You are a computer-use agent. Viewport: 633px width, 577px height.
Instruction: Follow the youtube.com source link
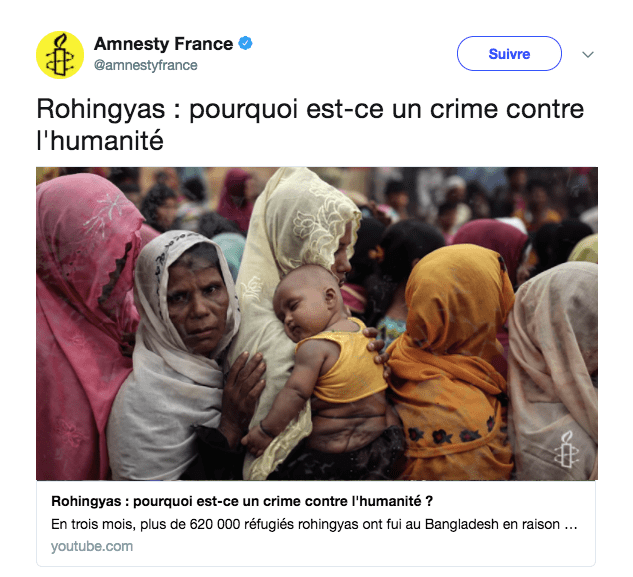tap(92, 546)
